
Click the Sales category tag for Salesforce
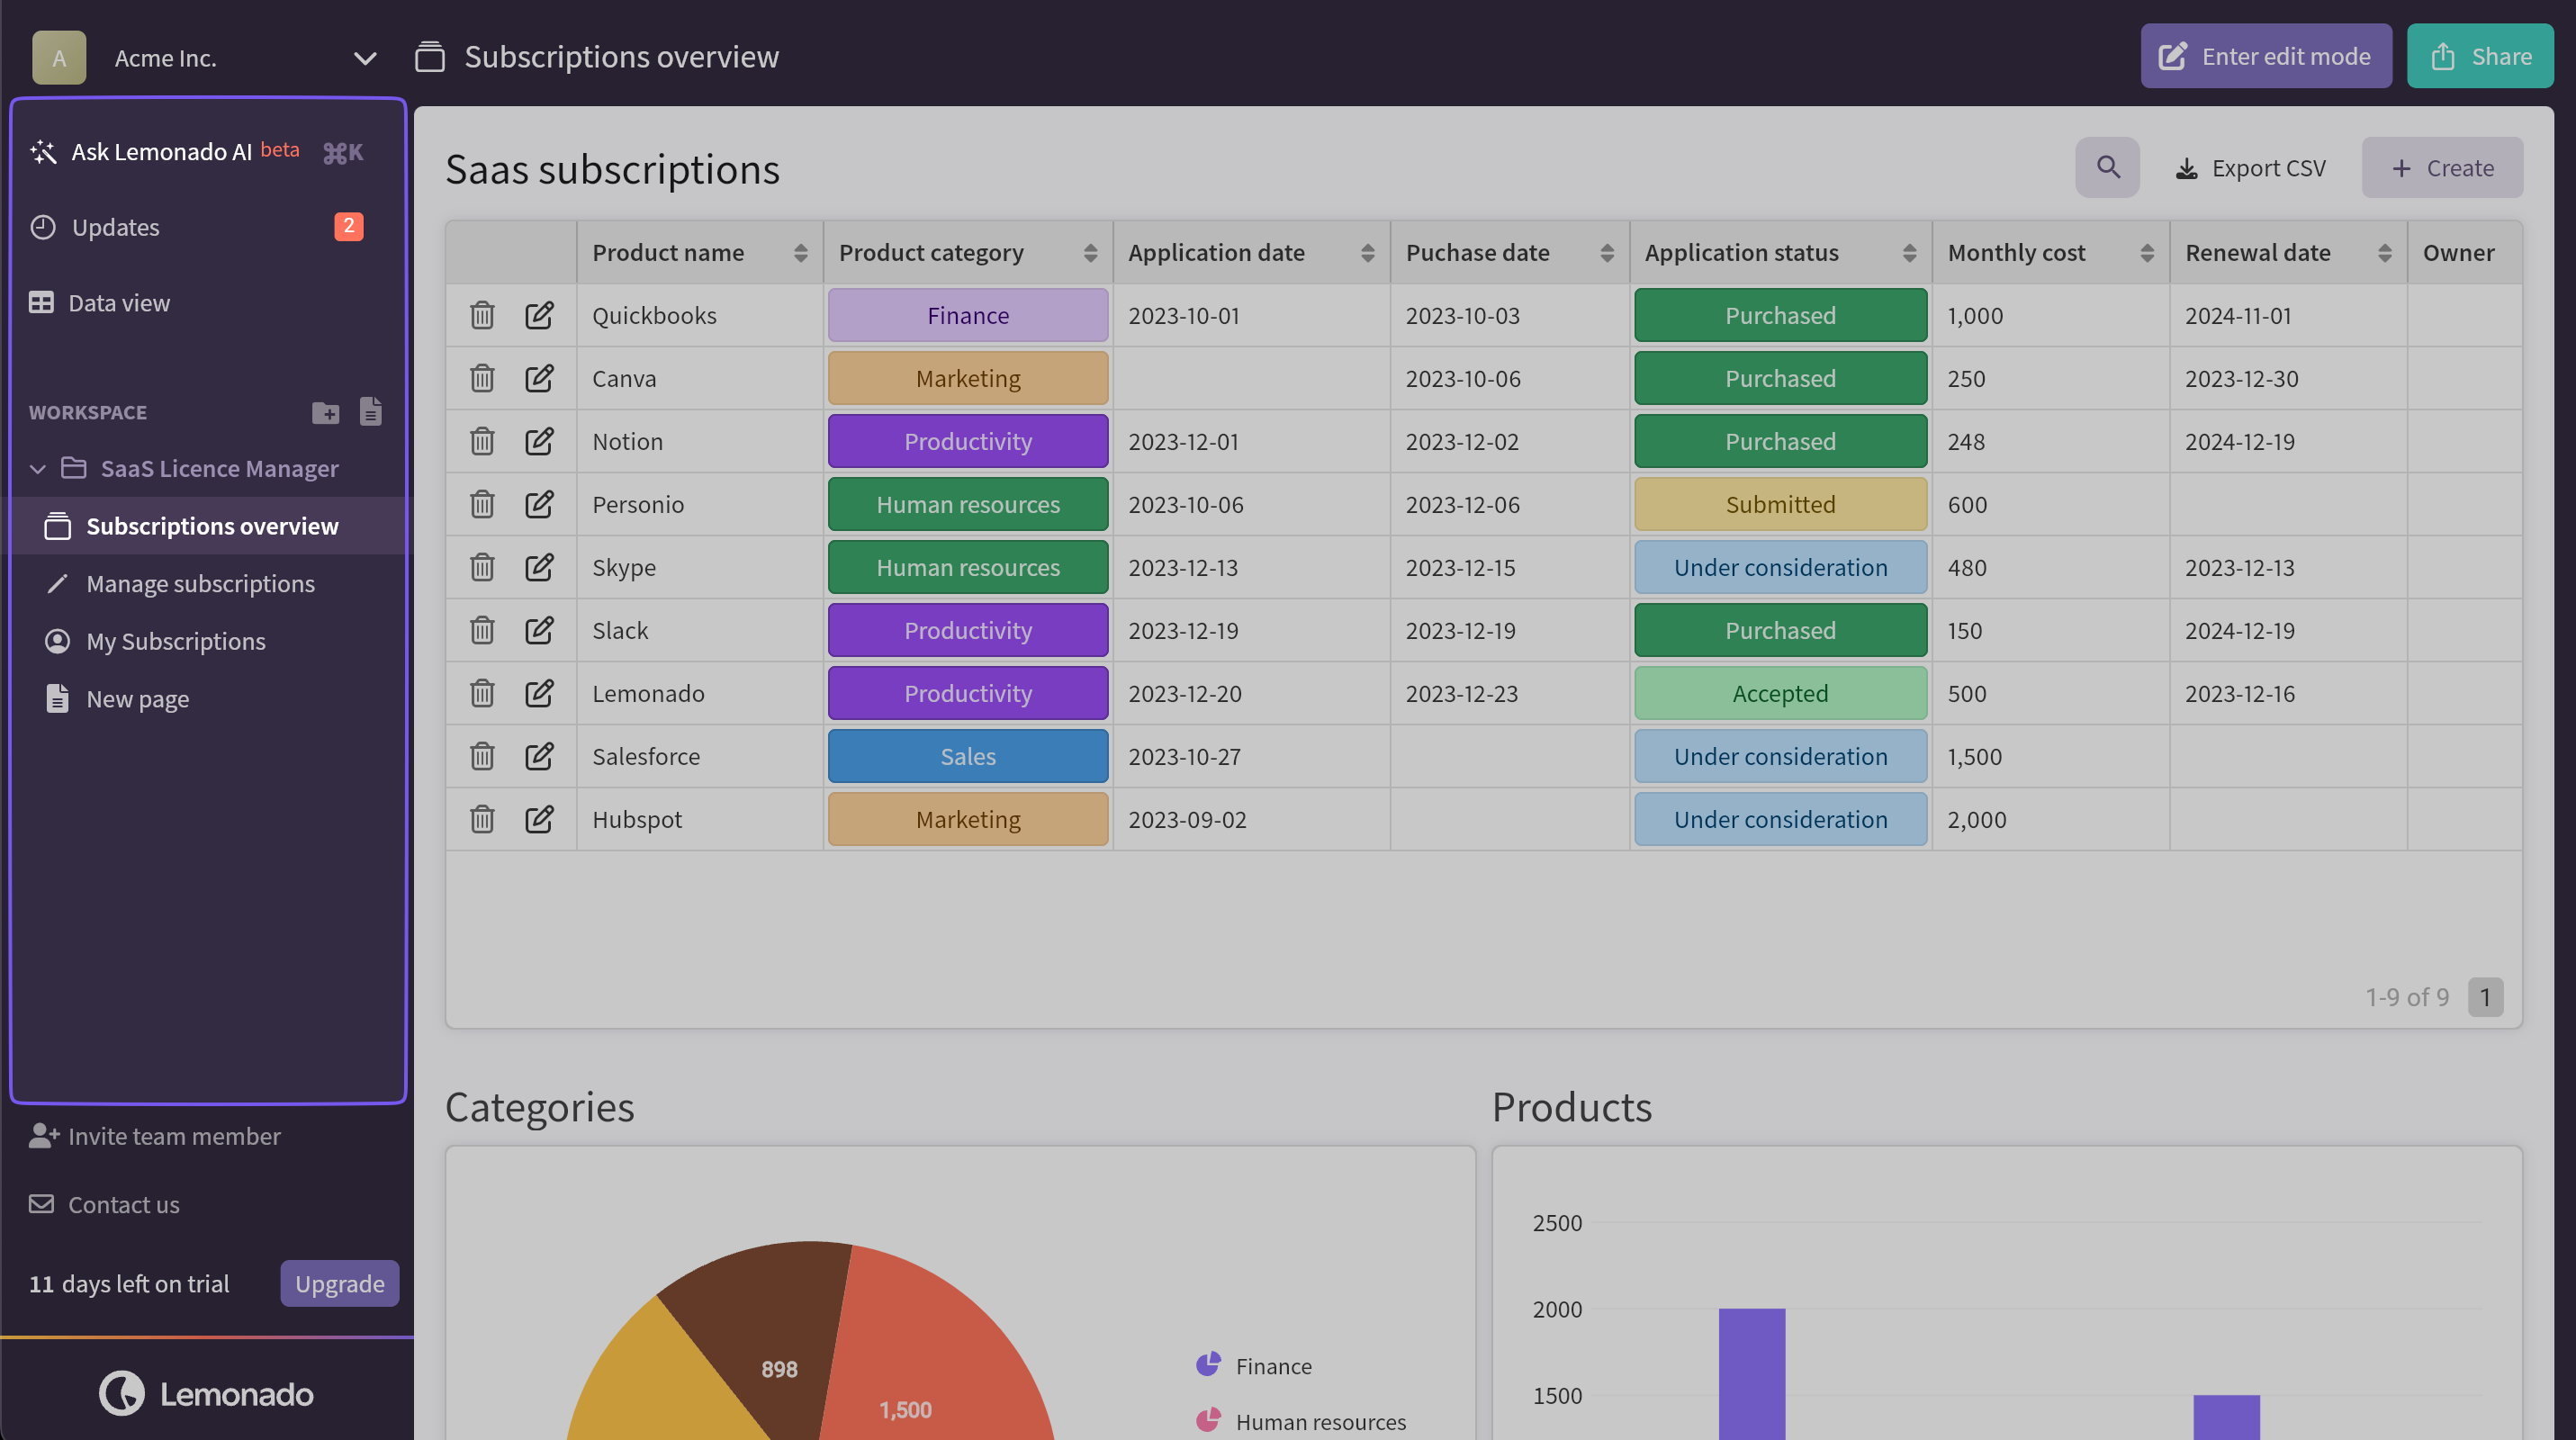968,756
